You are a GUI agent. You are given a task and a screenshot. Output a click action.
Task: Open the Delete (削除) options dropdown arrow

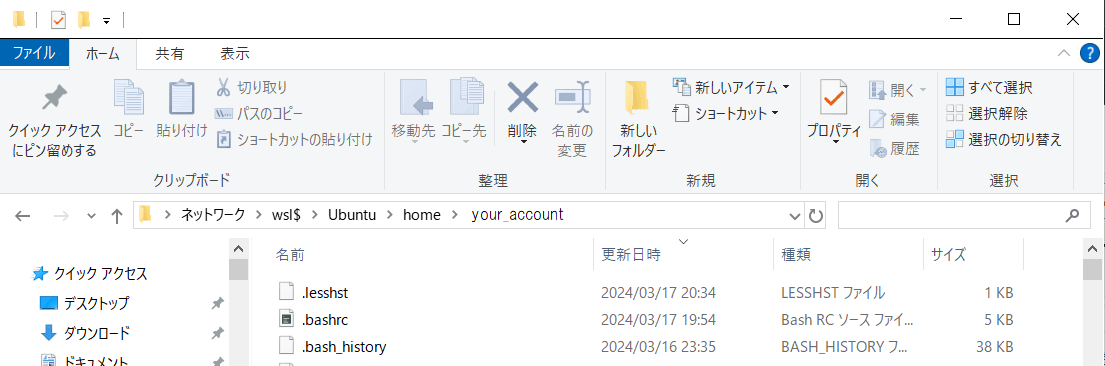pyautogui.click(x=523, y=142)
